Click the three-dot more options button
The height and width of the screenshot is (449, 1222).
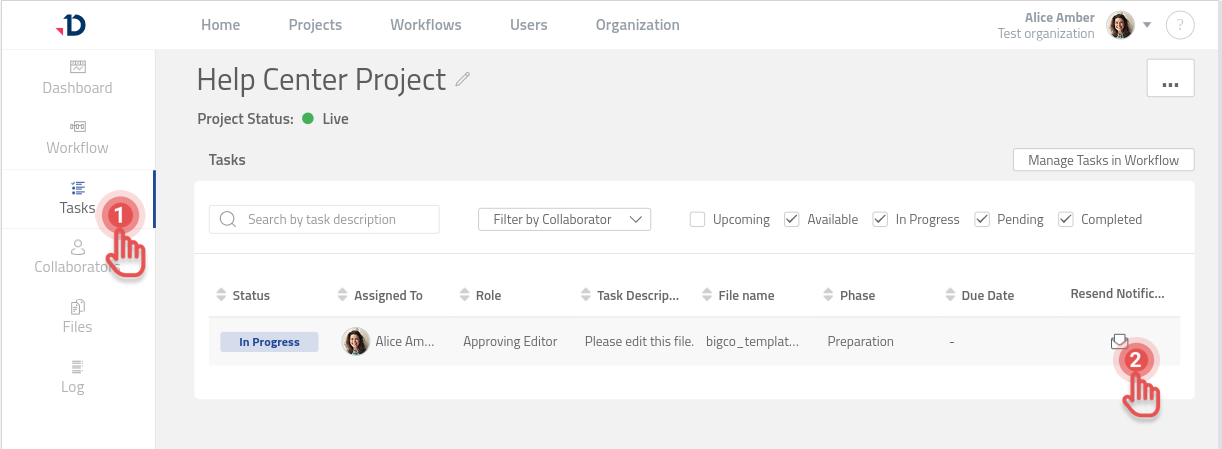pyautogui.click(x=1170, y=78)
